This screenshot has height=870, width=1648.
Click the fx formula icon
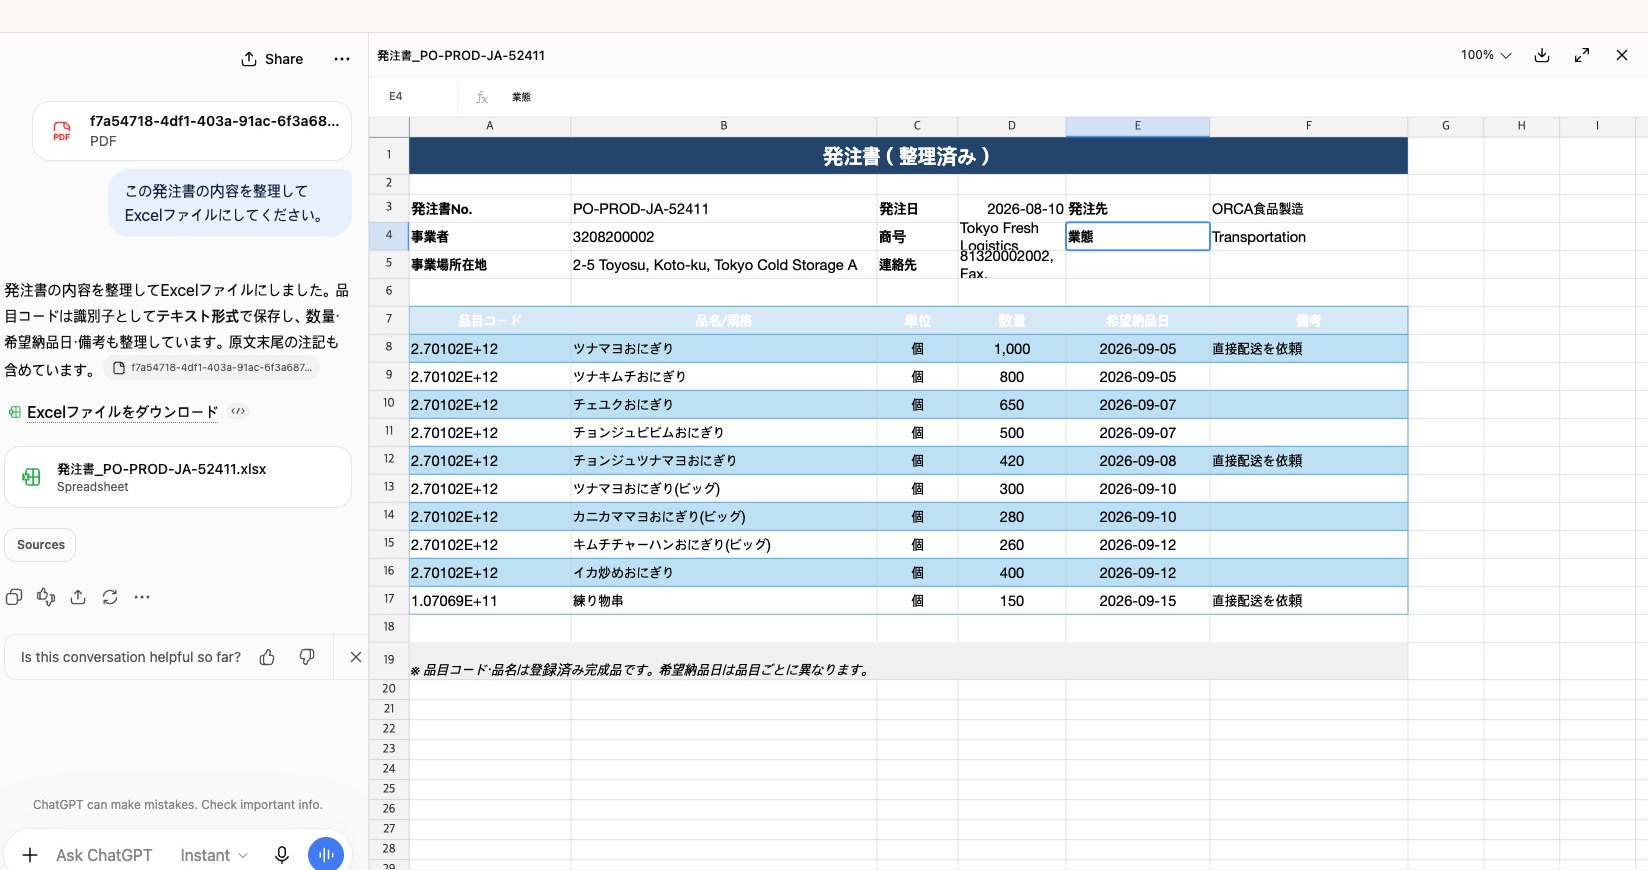click(482, 97)
